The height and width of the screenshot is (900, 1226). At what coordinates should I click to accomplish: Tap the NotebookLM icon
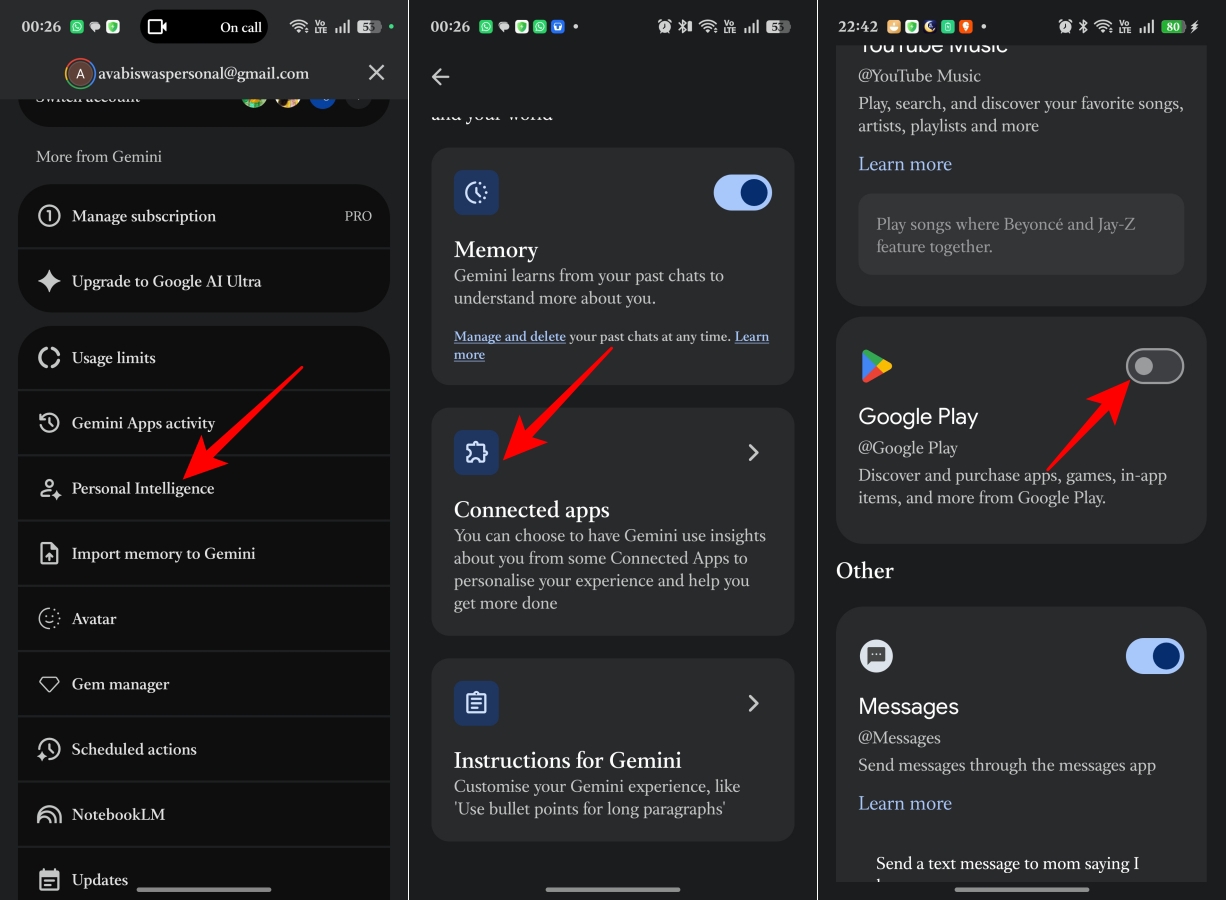[49, 814]
